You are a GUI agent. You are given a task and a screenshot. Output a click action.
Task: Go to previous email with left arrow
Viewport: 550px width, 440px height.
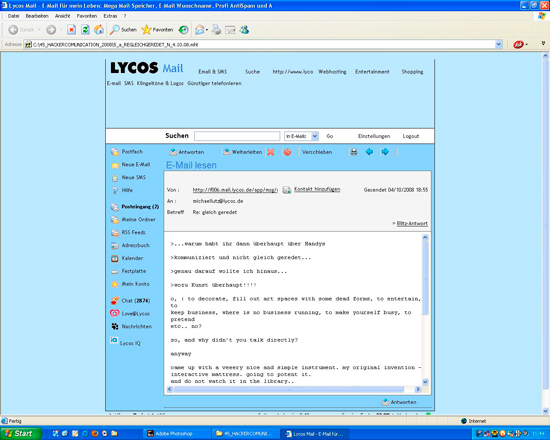(369, 152)
